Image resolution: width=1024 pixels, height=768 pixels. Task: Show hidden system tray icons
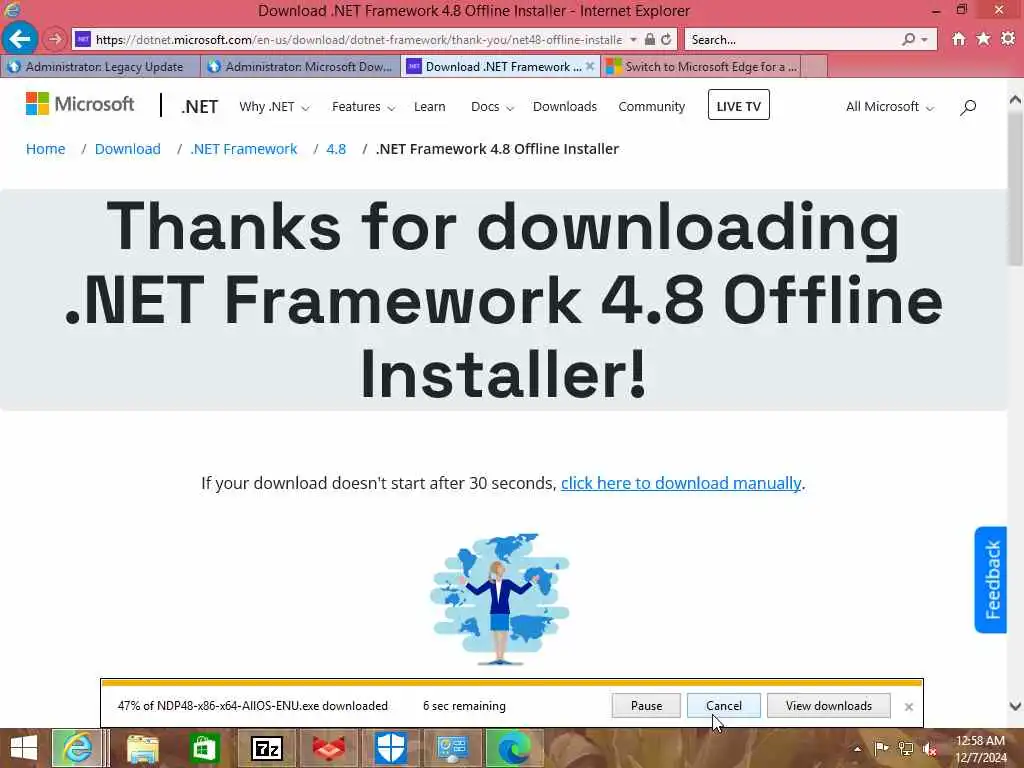tap(857, 748)
